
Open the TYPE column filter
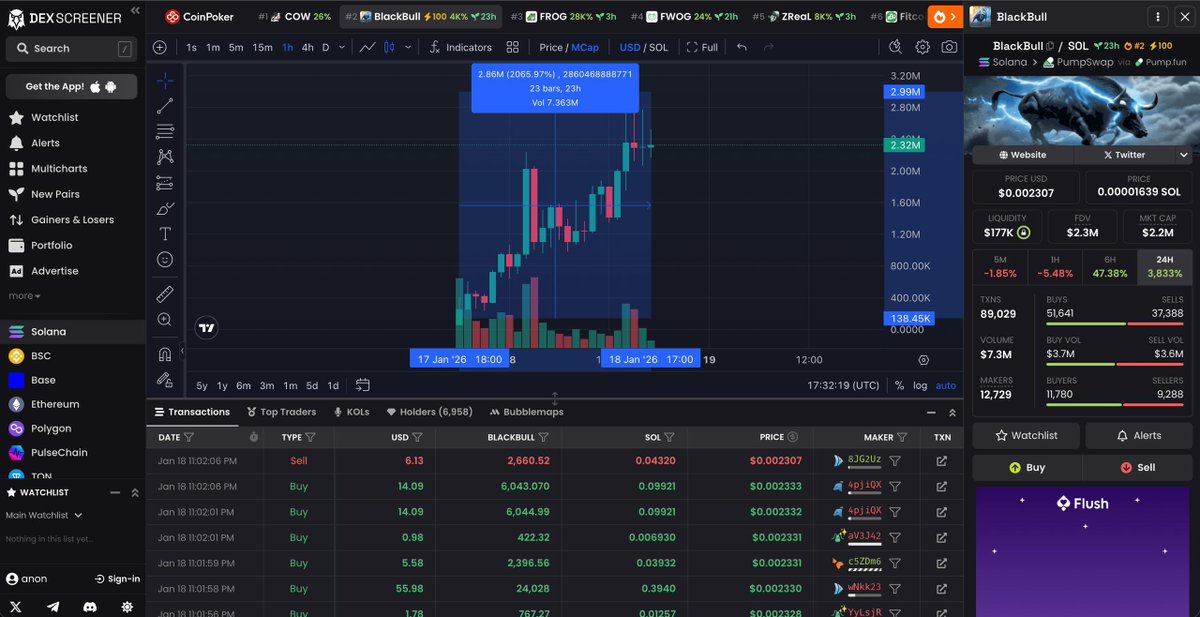[x=310, y=437]
